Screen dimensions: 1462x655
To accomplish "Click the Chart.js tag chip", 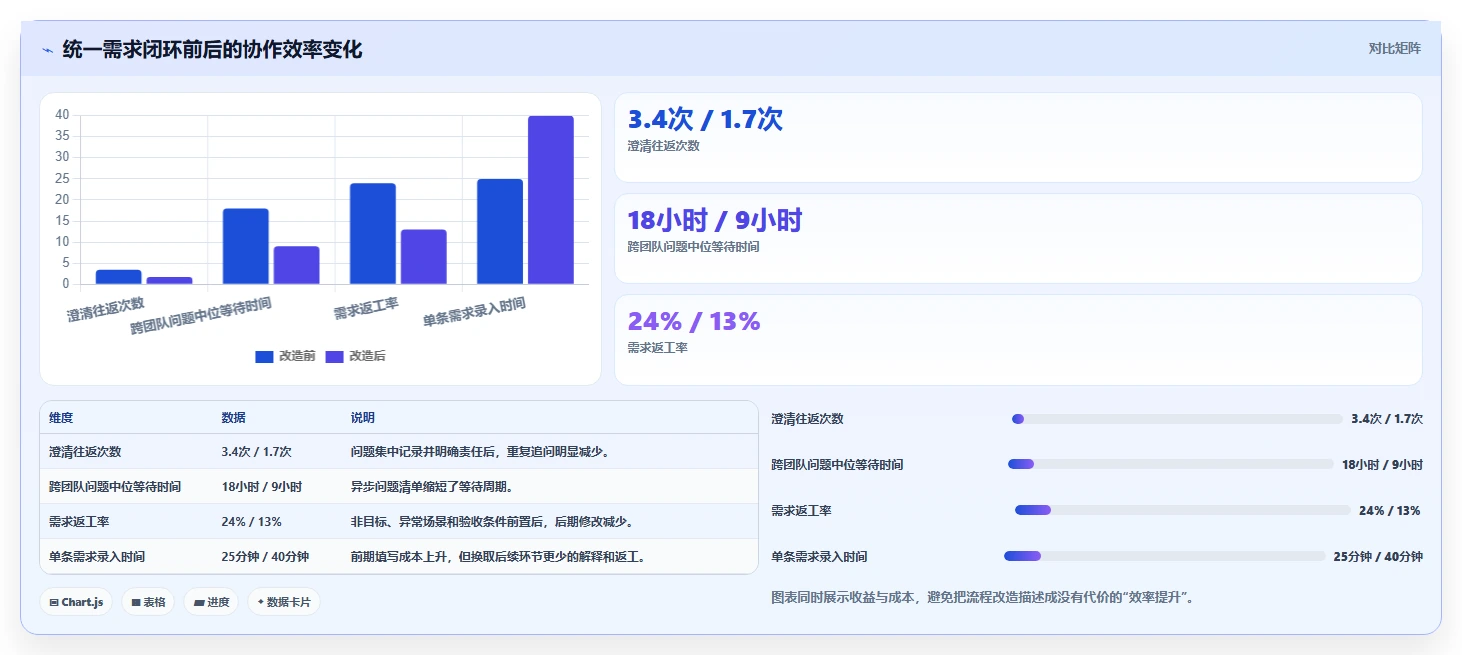I will tap(76, 602).
